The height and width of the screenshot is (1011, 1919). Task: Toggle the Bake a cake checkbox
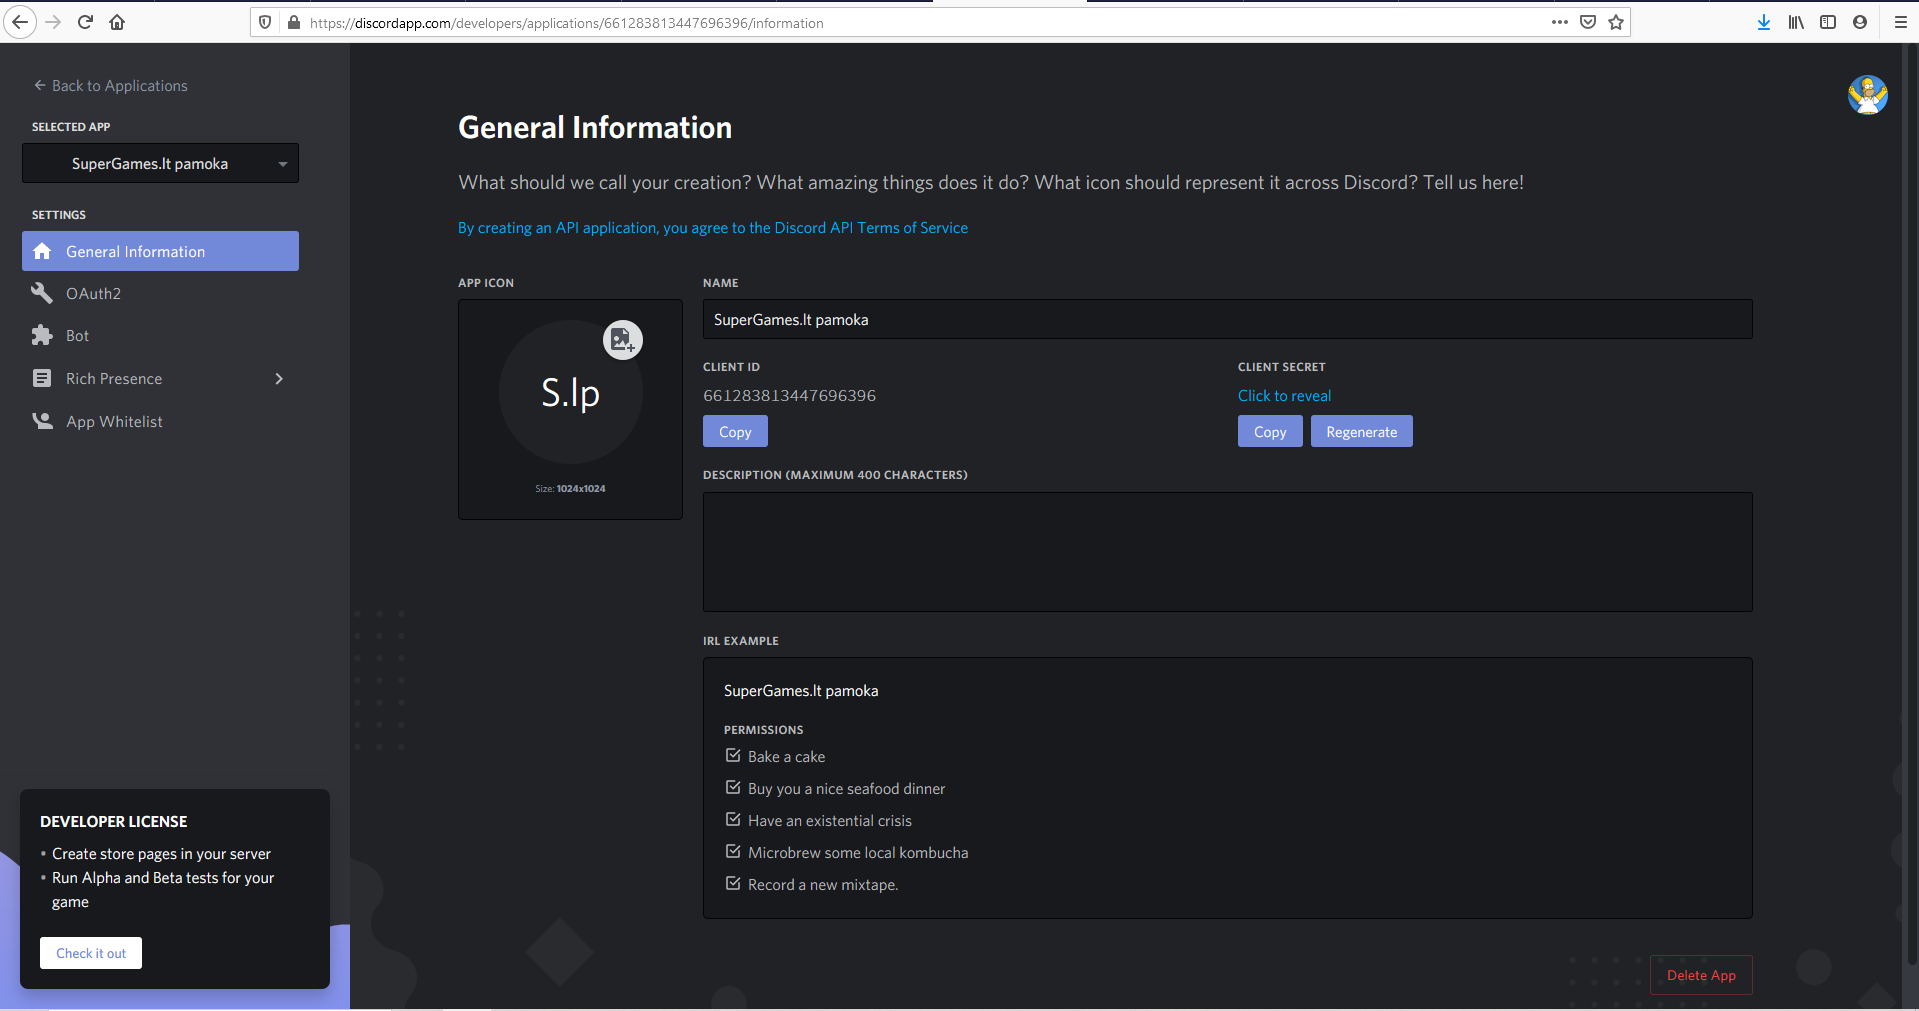(733, 756)
